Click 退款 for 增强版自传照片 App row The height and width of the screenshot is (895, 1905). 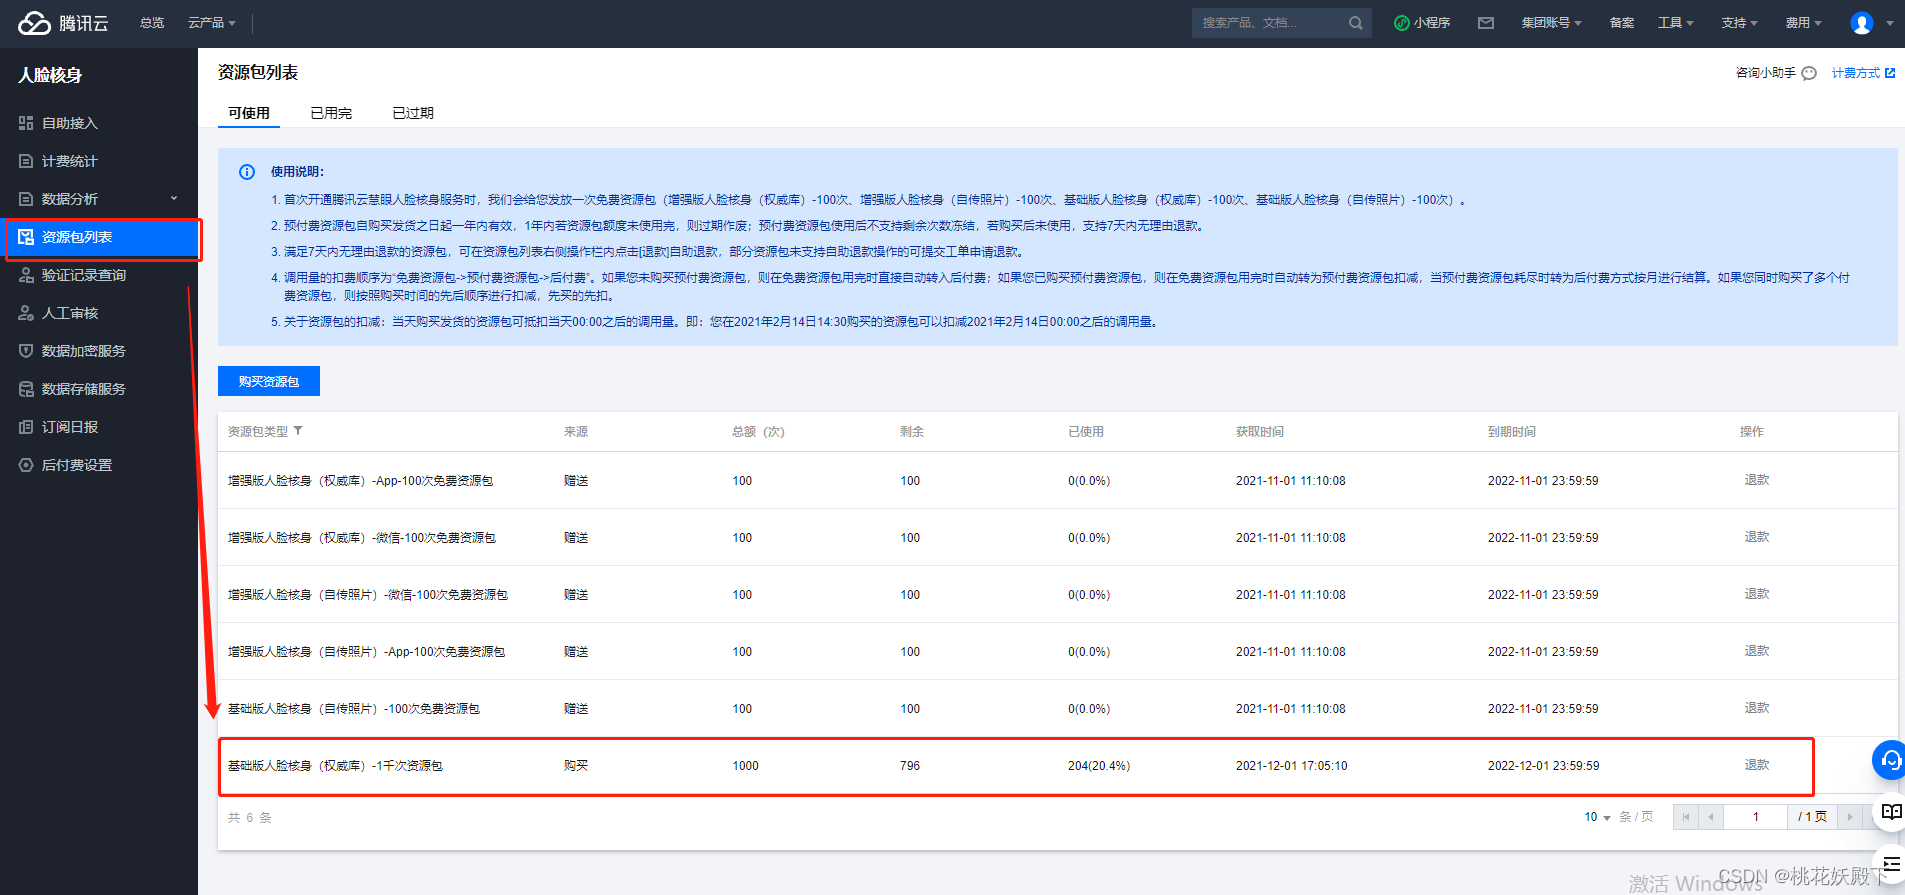[x=1757, y=651]
